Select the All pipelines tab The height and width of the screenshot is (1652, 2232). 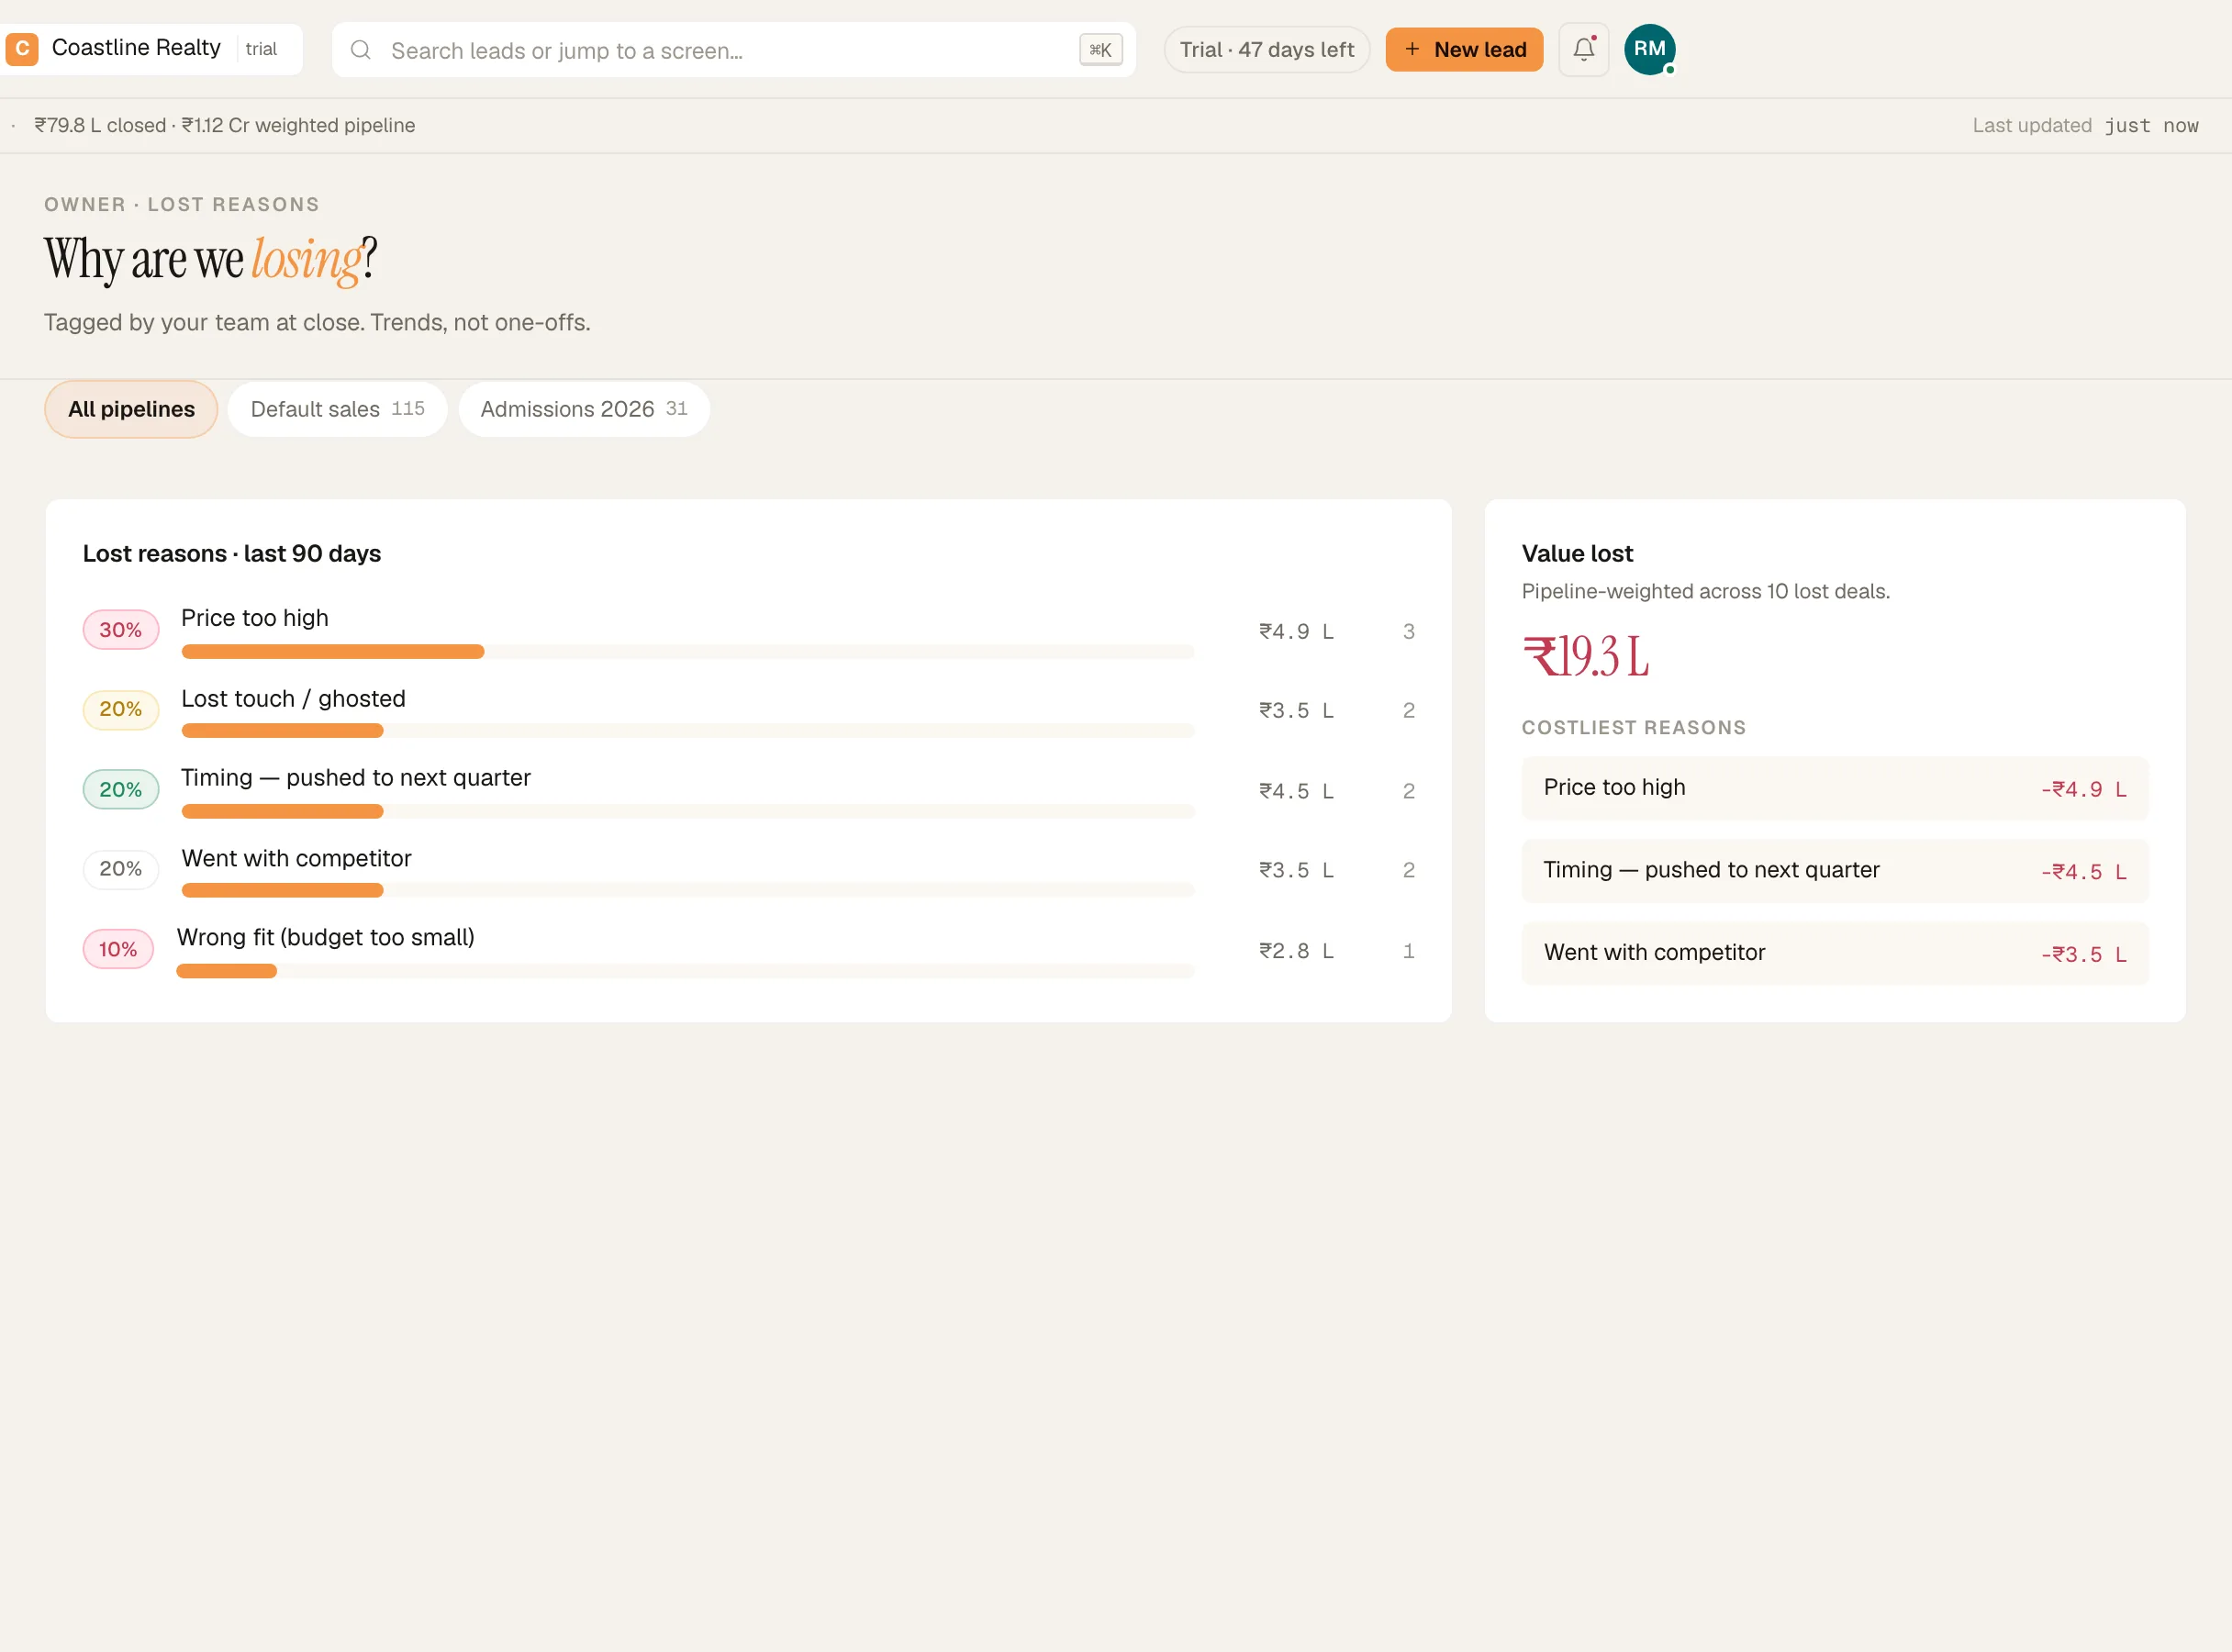point(131,409)
